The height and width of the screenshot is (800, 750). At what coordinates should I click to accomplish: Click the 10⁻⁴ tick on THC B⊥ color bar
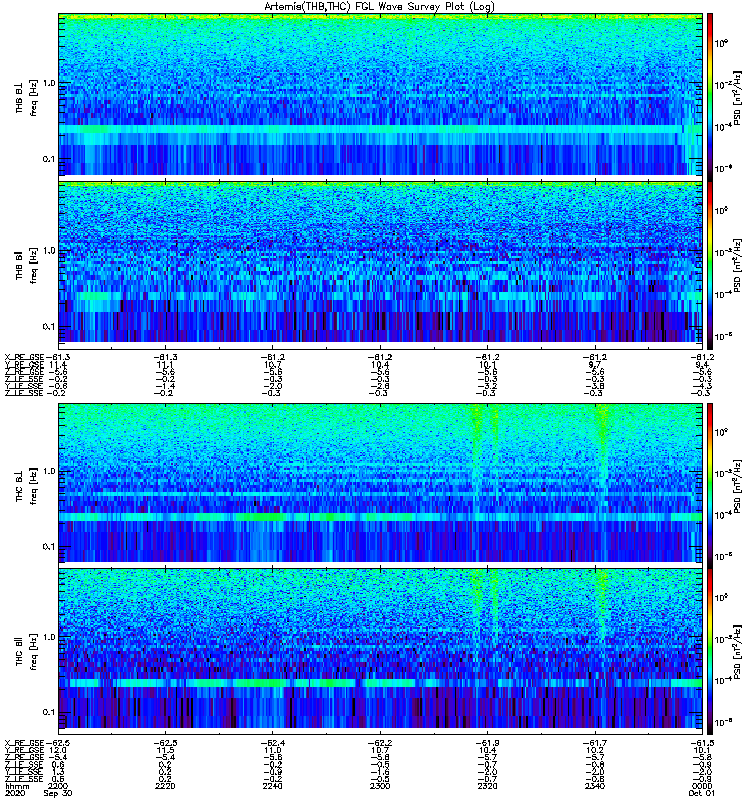pos(722,515)
